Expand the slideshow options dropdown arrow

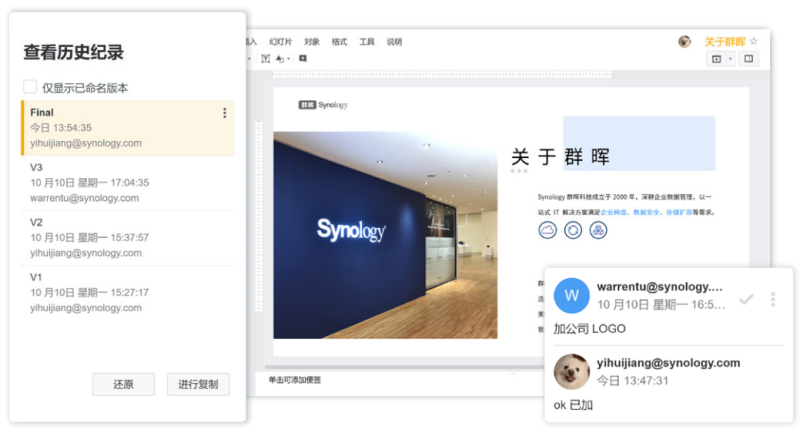[731, 59]
